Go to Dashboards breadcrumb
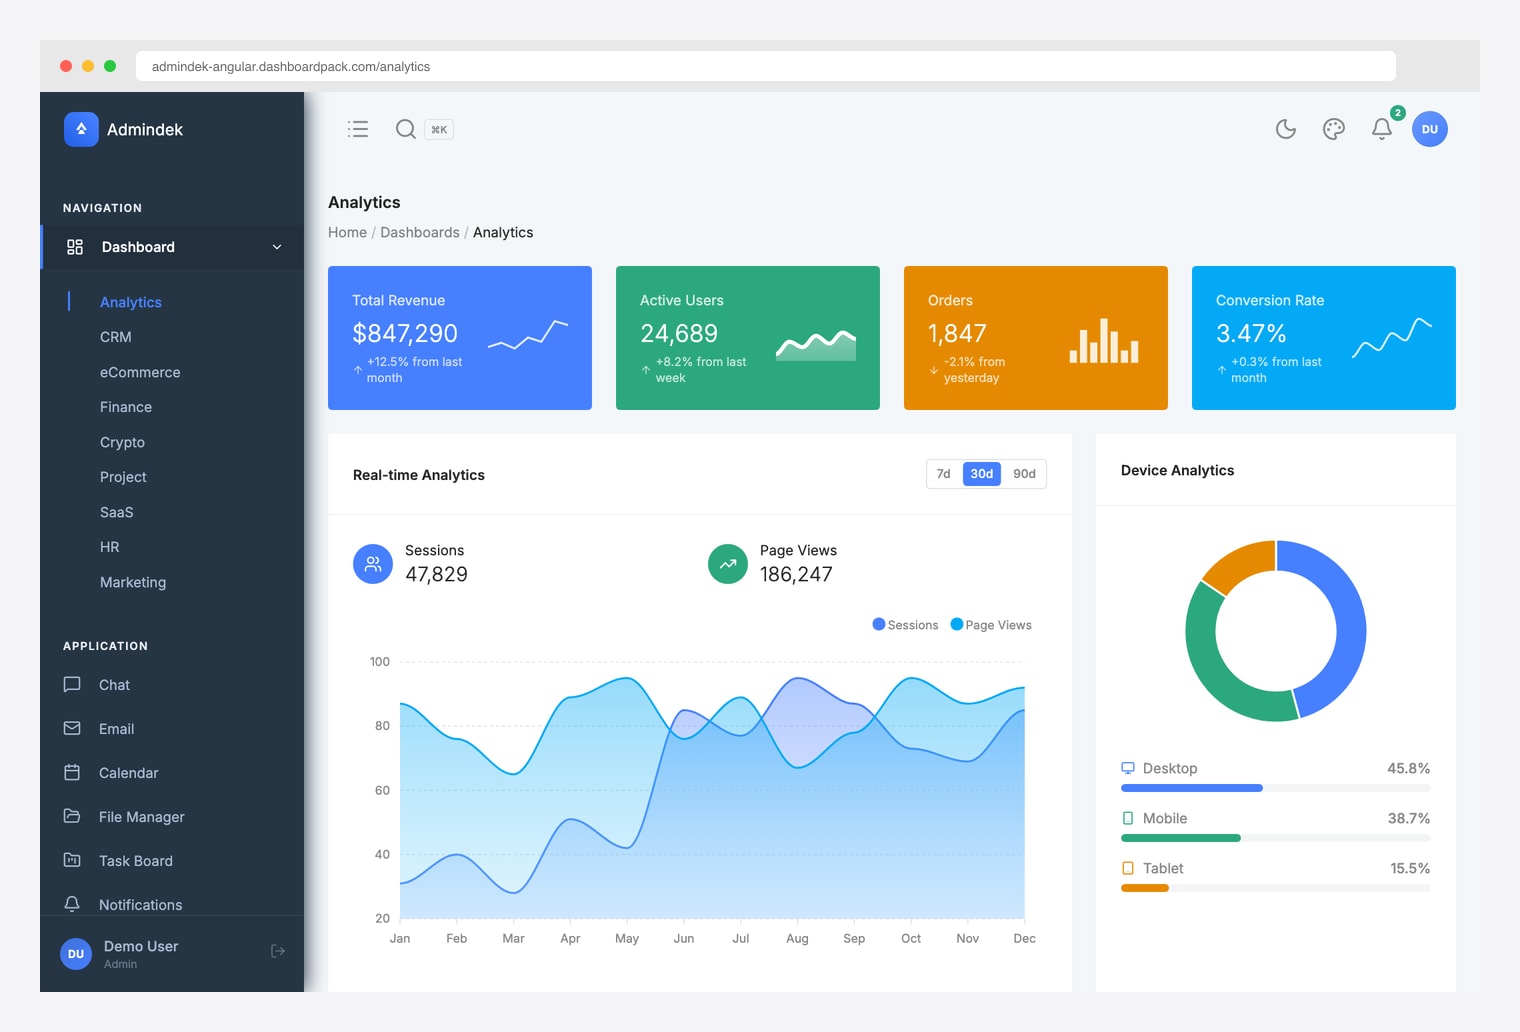 tap(420, 232)
